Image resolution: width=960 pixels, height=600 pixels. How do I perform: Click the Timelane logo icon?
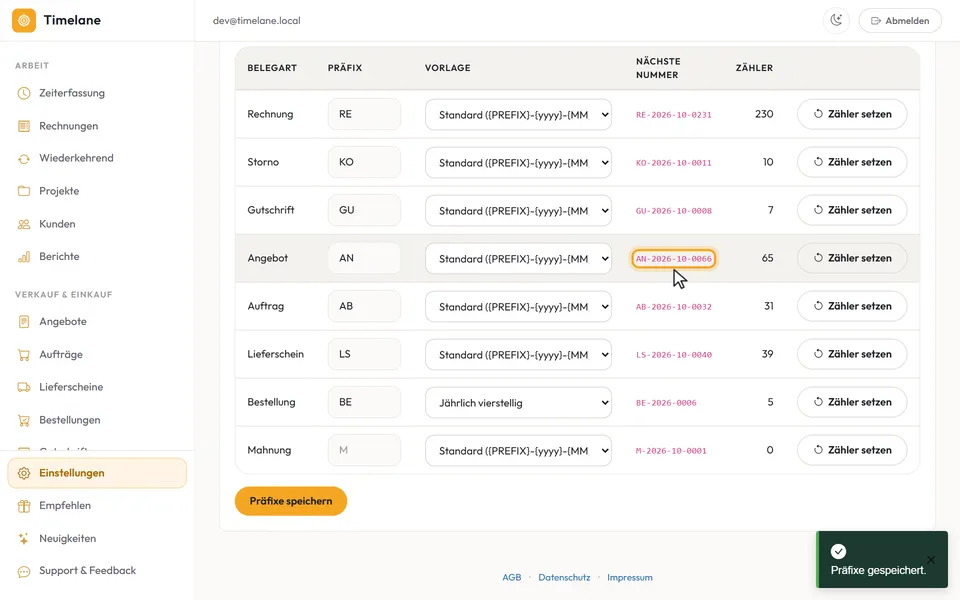click(24, 20)
